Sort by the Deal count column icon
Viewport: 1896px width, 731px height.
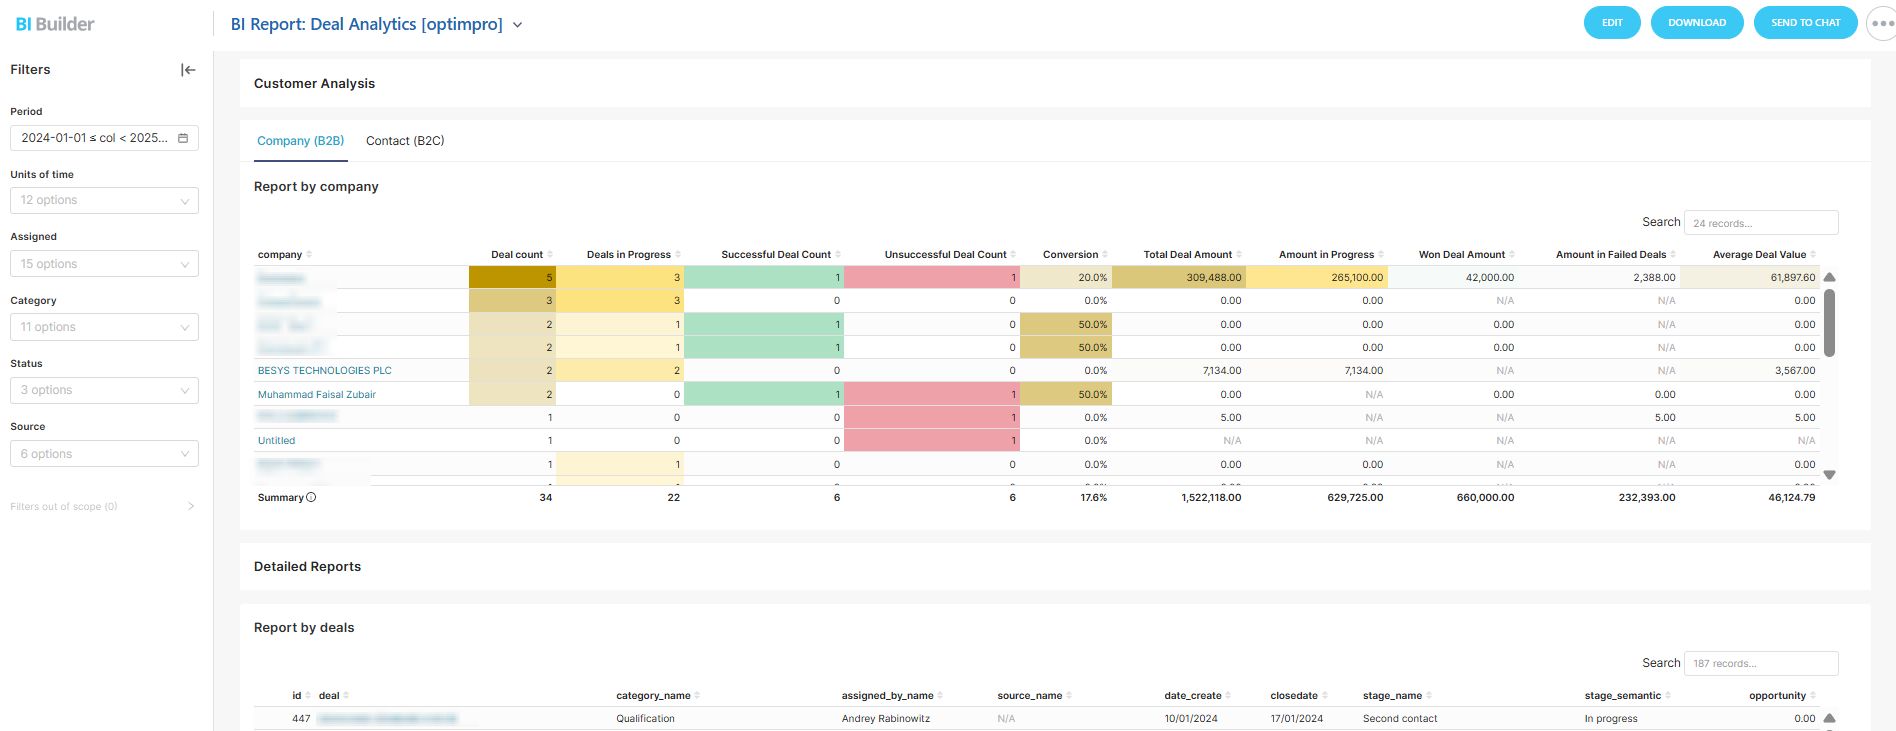click(550, 255)
